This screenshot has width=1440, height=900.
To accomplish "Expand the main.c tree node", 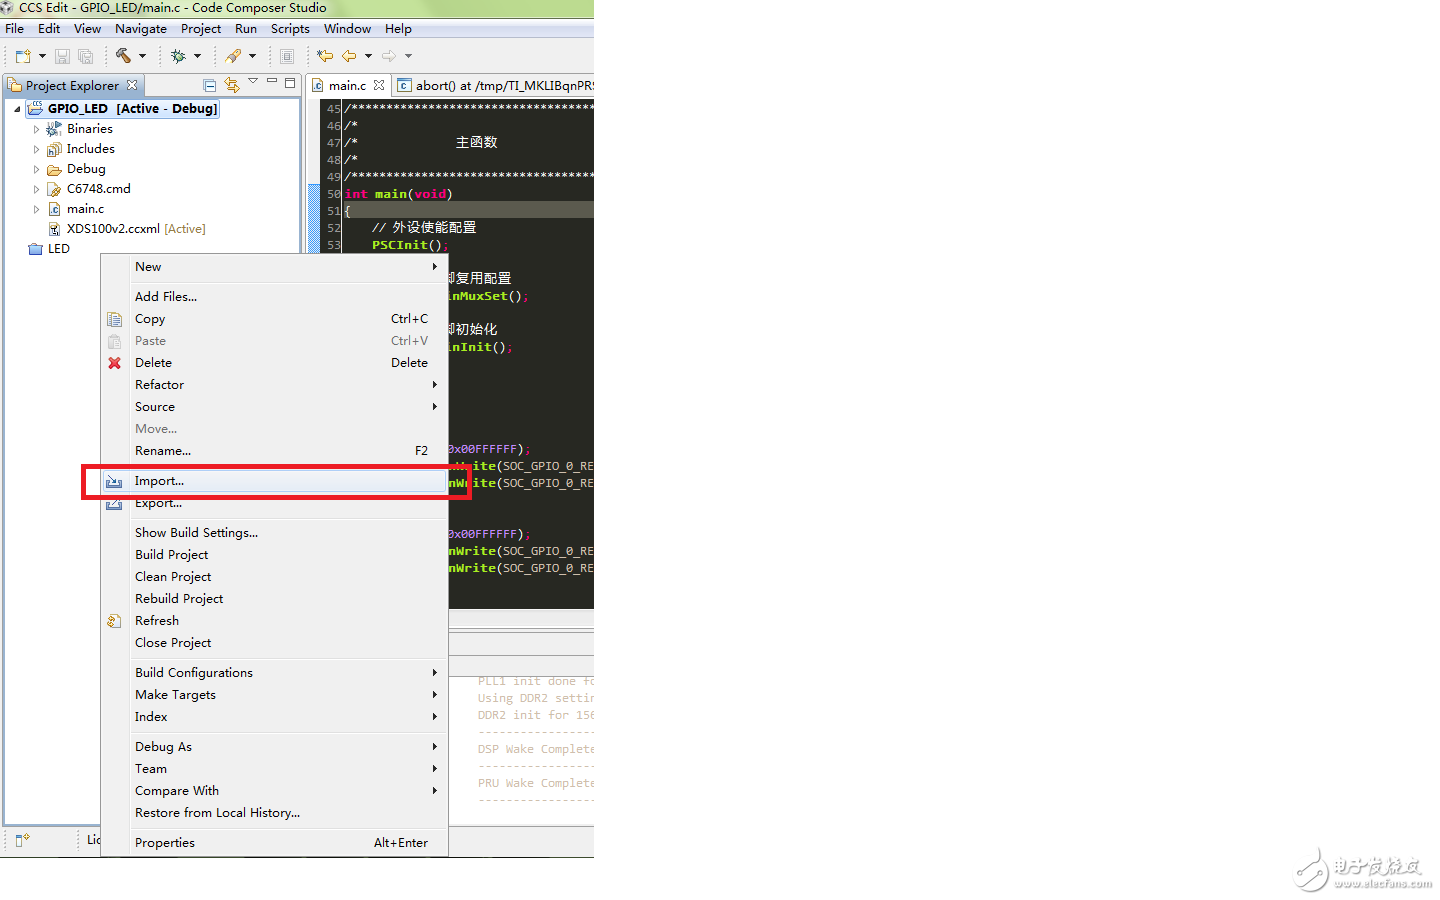I will pyautogui.click(x=36, y=209).
